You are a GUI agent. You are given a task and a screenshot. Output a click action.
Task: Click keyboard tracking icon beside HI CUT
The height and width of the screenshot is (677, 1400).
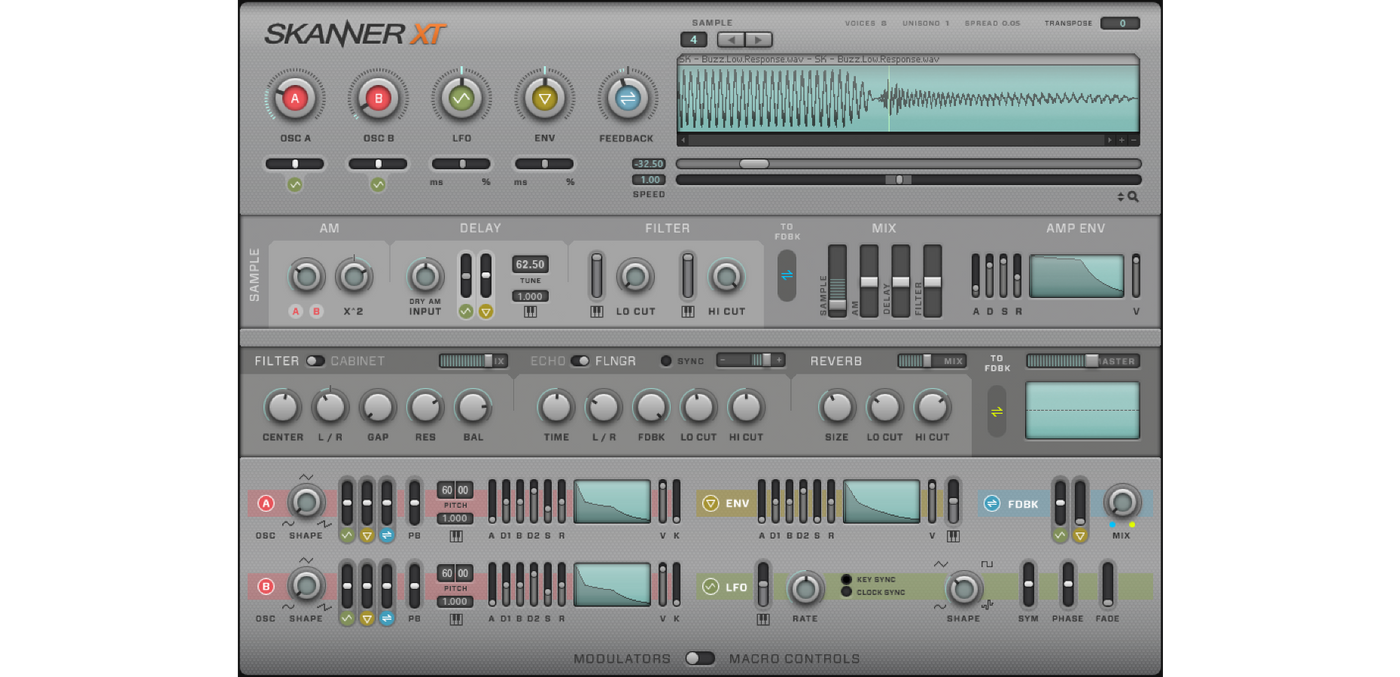[x=688, y=312]
